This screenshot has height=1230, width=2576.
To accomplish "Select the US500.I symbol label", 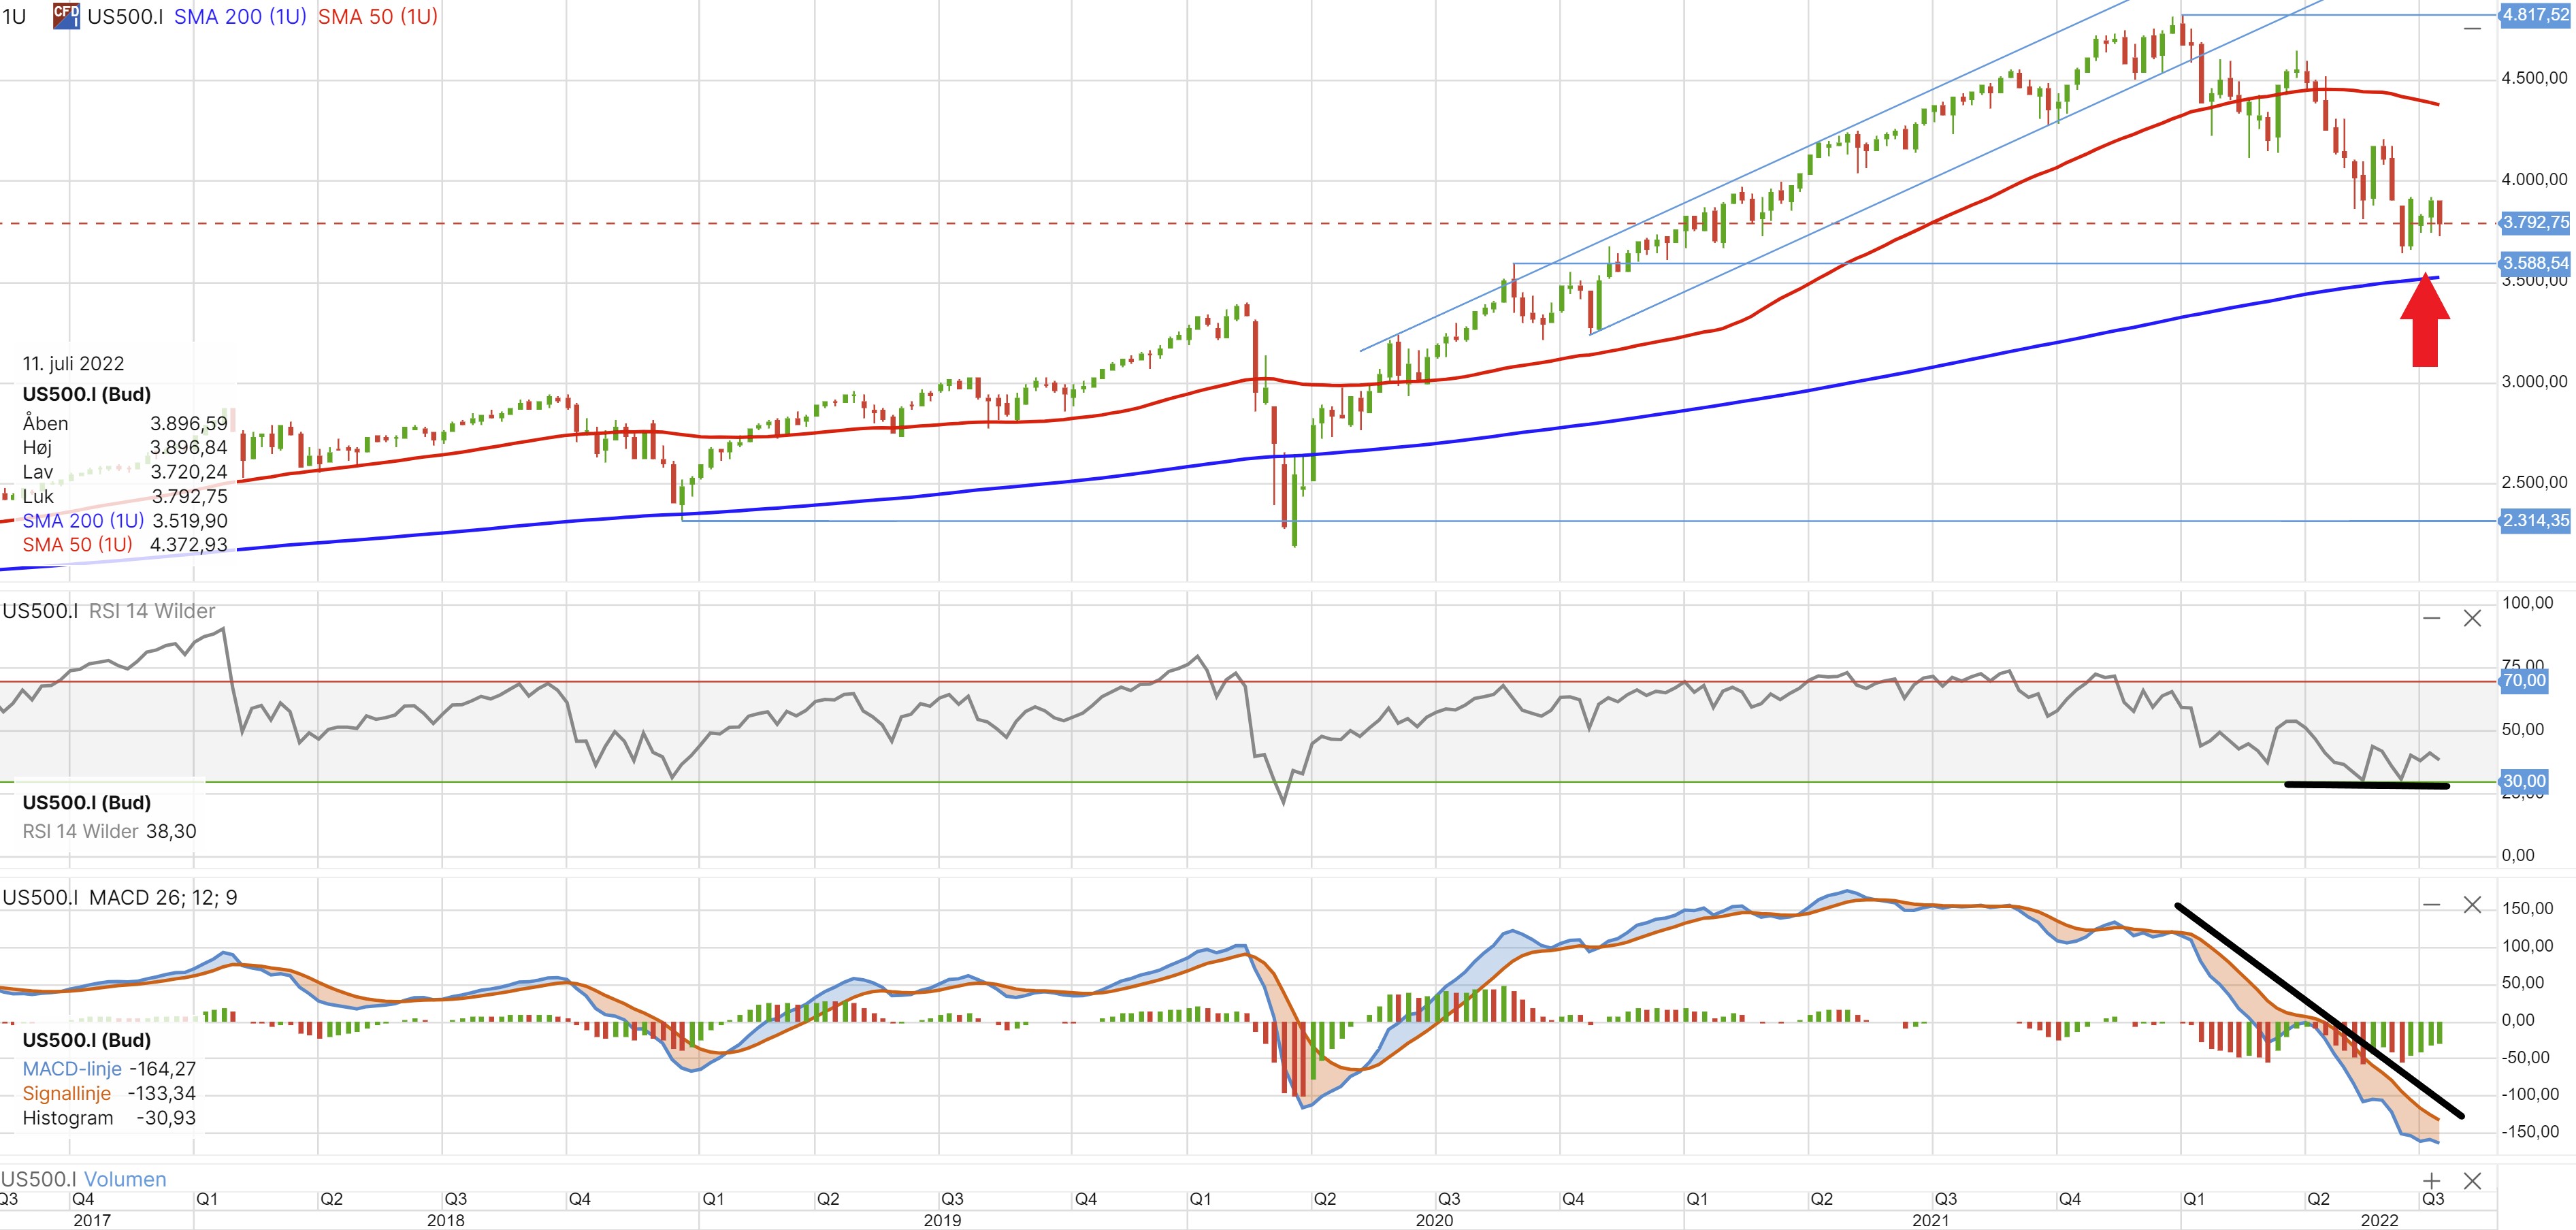I will pos(125,17).
